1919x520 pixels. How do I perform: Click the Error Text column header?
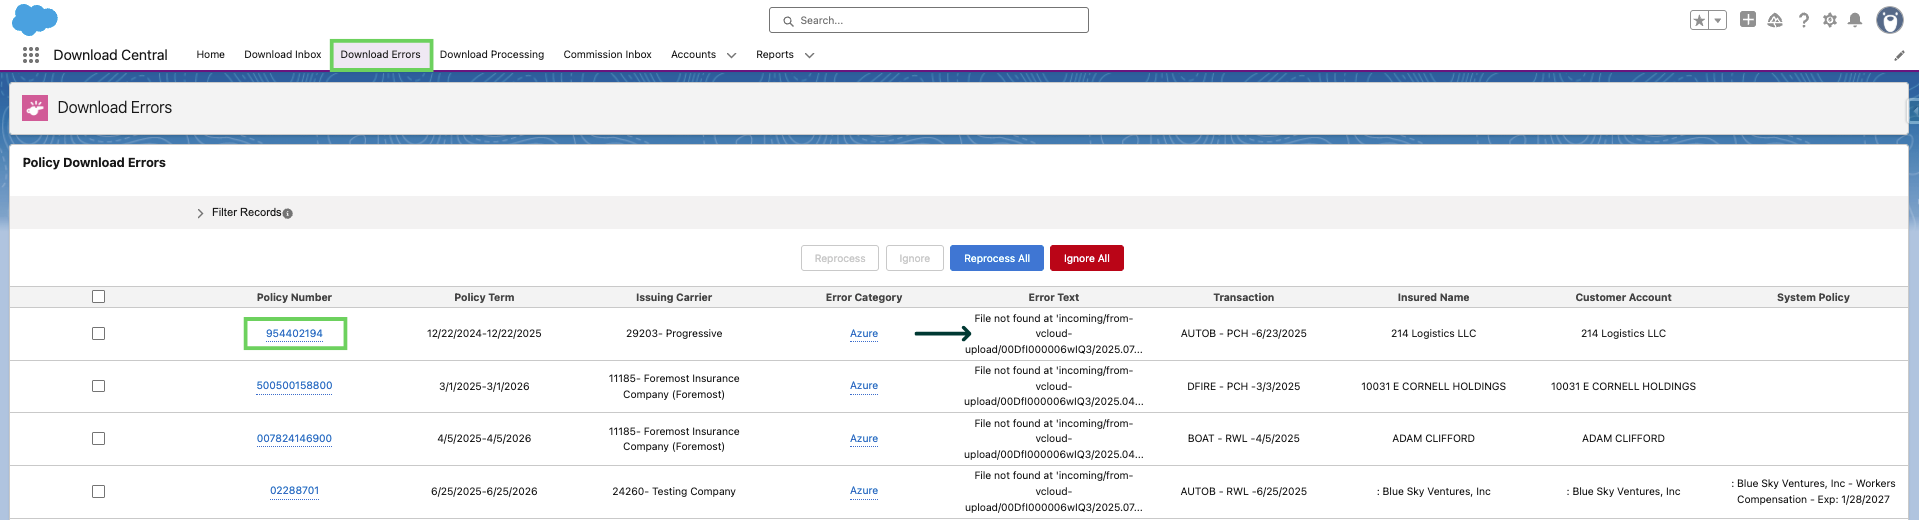(x=1054, y=298)
